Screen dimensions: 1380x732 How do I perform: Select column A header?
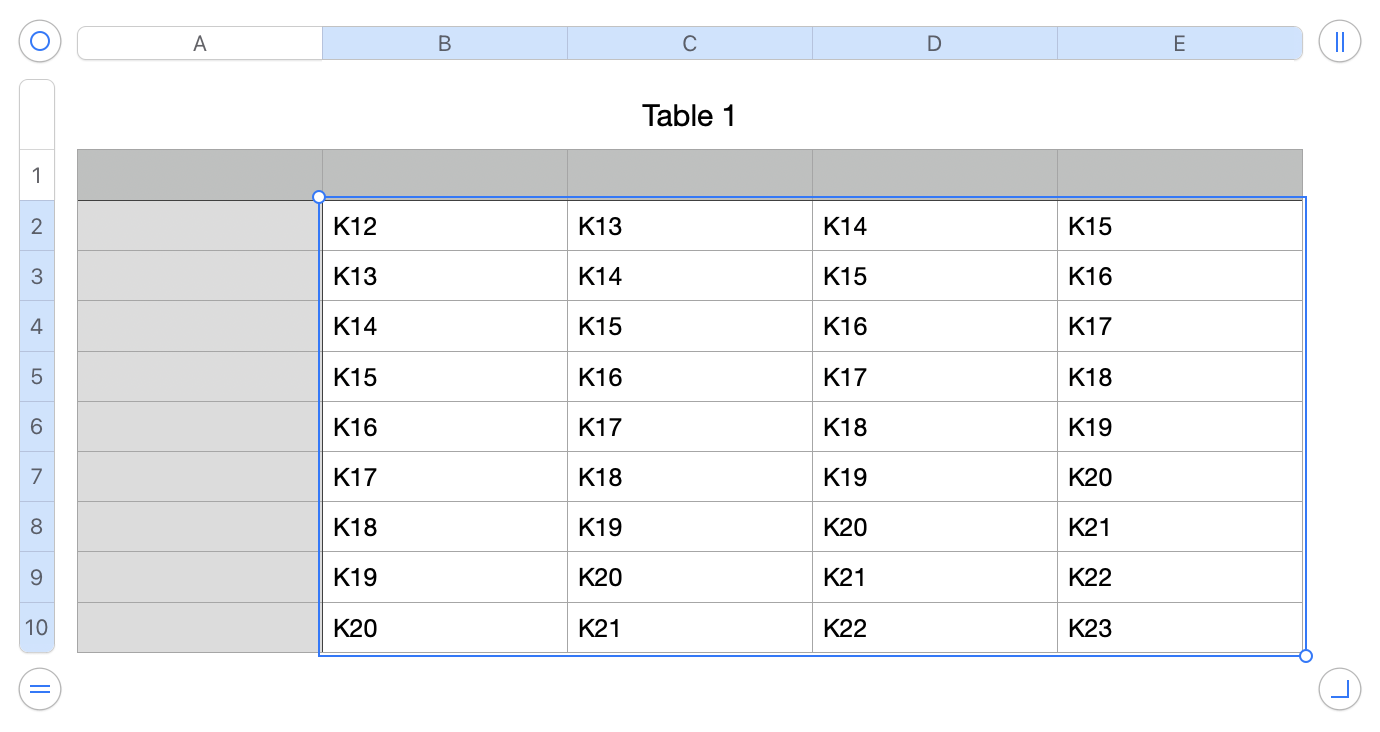click(x=200, y=44)
